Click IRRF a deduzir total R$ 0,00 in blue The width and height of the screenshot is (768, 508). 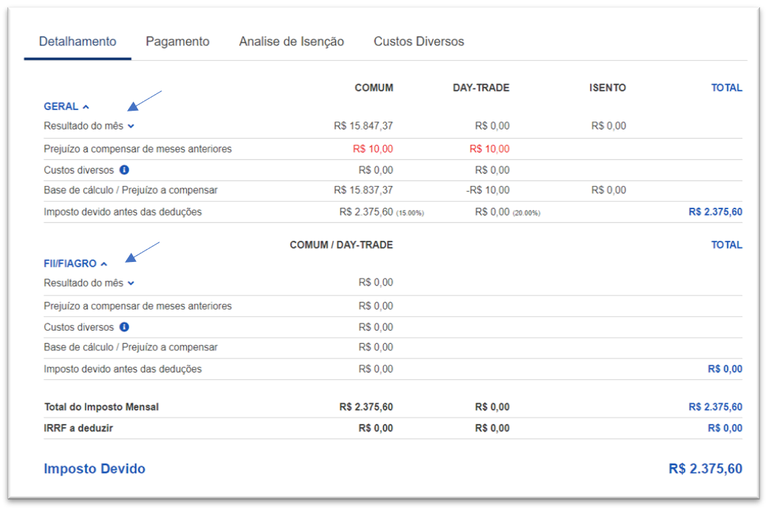click(x=725, y=428)
